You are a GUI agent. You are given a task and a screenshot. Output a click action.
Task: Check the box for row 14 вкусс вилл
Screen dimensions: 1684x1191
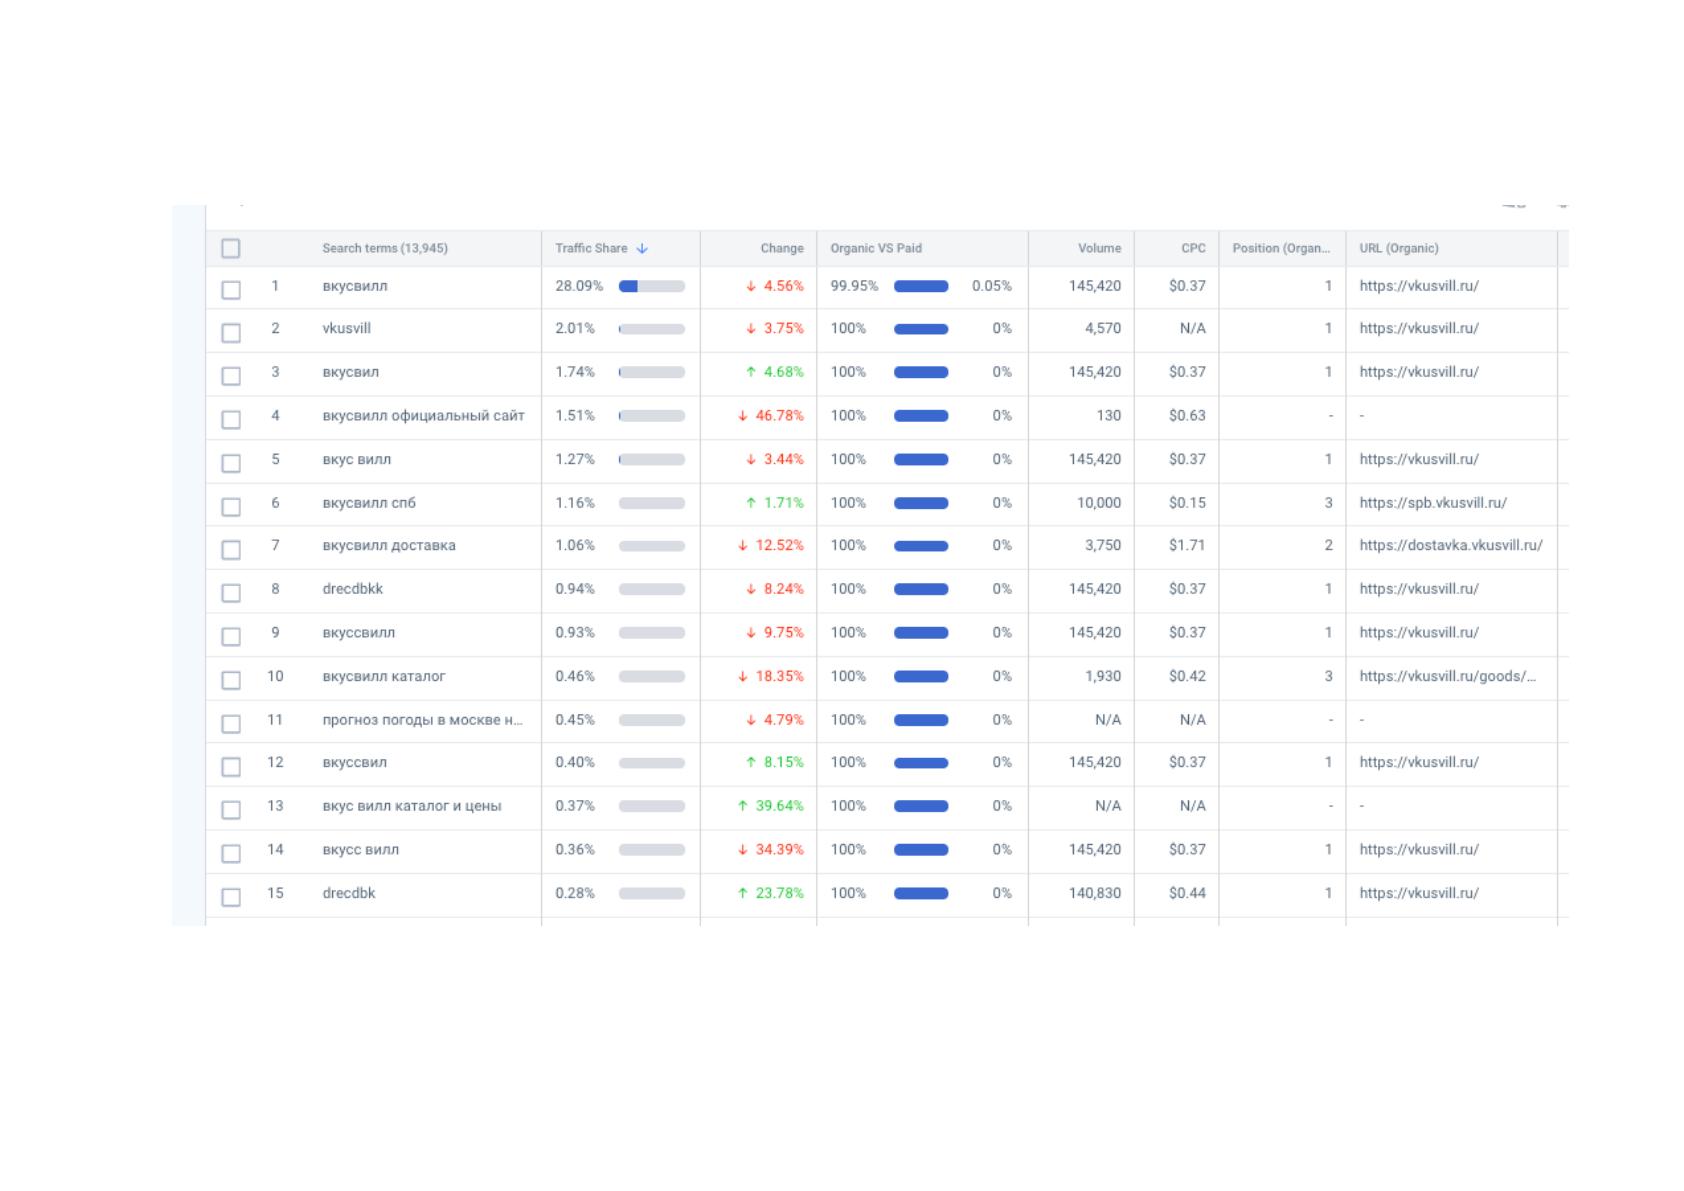point(231,854)
